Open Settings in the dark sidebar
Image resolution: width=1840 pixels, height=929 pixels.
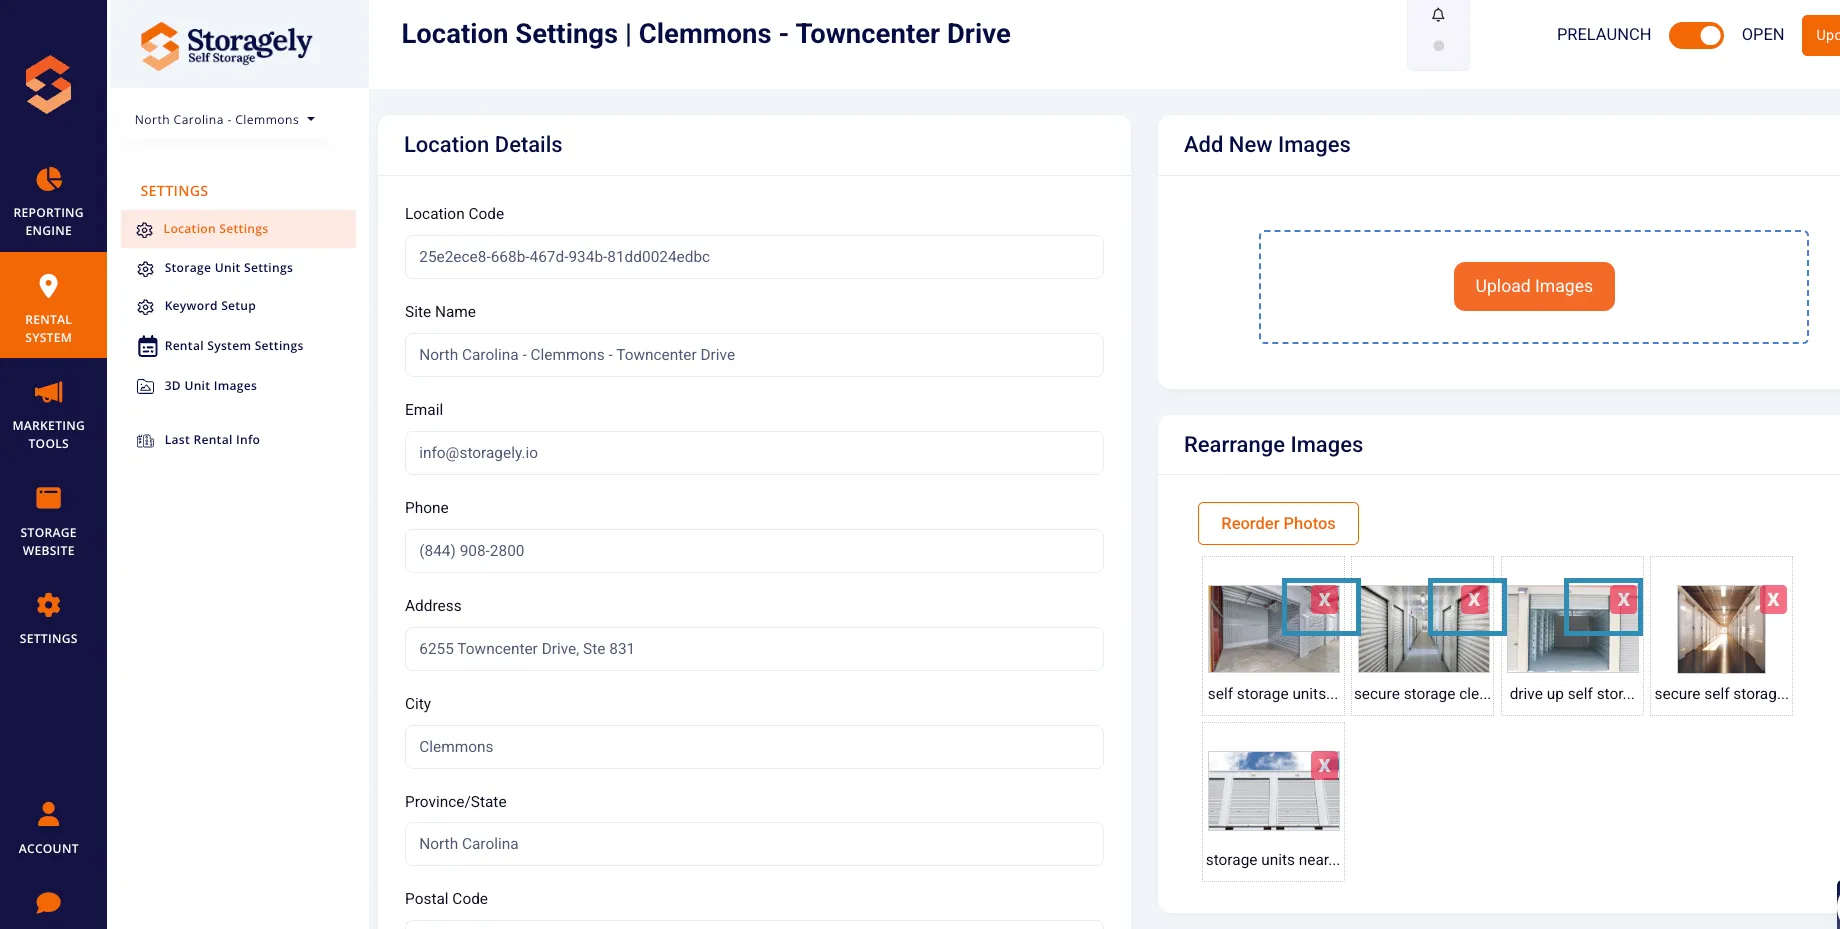click(48, 618)
